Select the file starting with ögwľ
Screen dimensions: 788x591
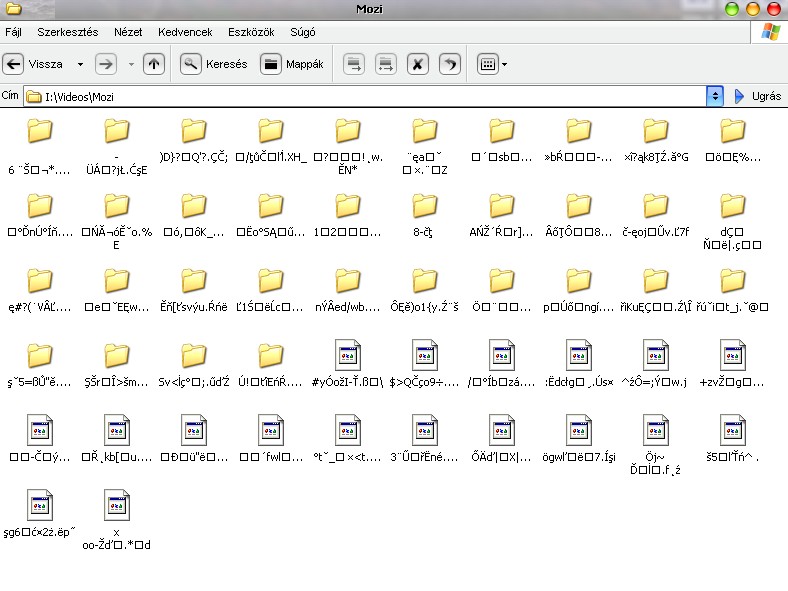click(x=578, y=439)
